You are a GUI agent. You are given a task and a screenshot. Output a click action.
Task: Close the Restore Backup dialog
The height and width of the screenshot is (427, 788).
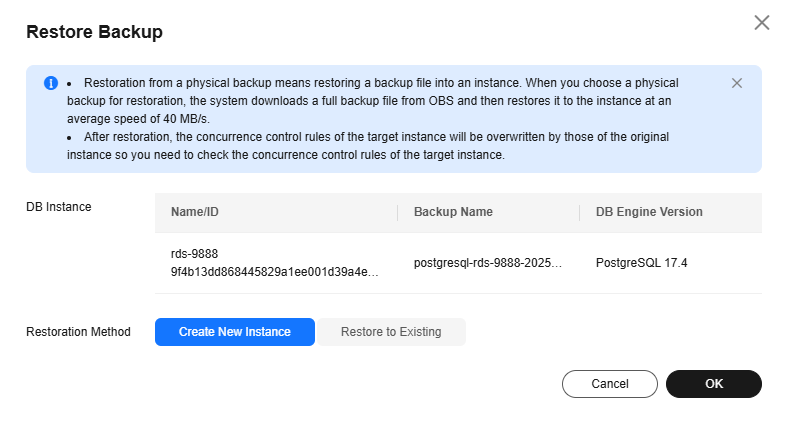coord(762,23)
